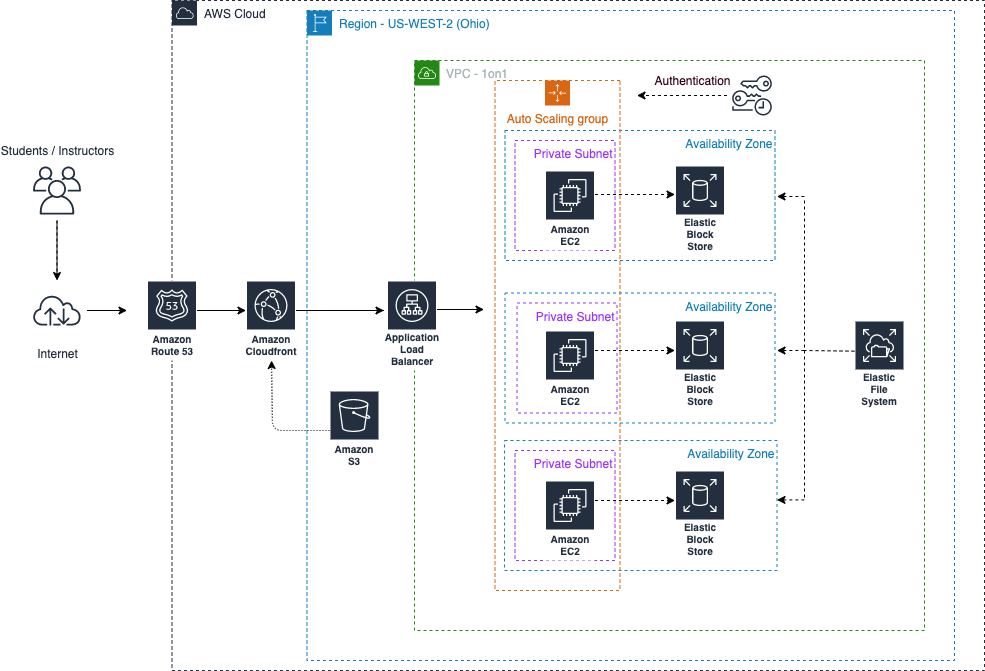Click the 'Amazon Cloudfront' caption
Screen dimensions: 985x671
click(x=271, y=346)
